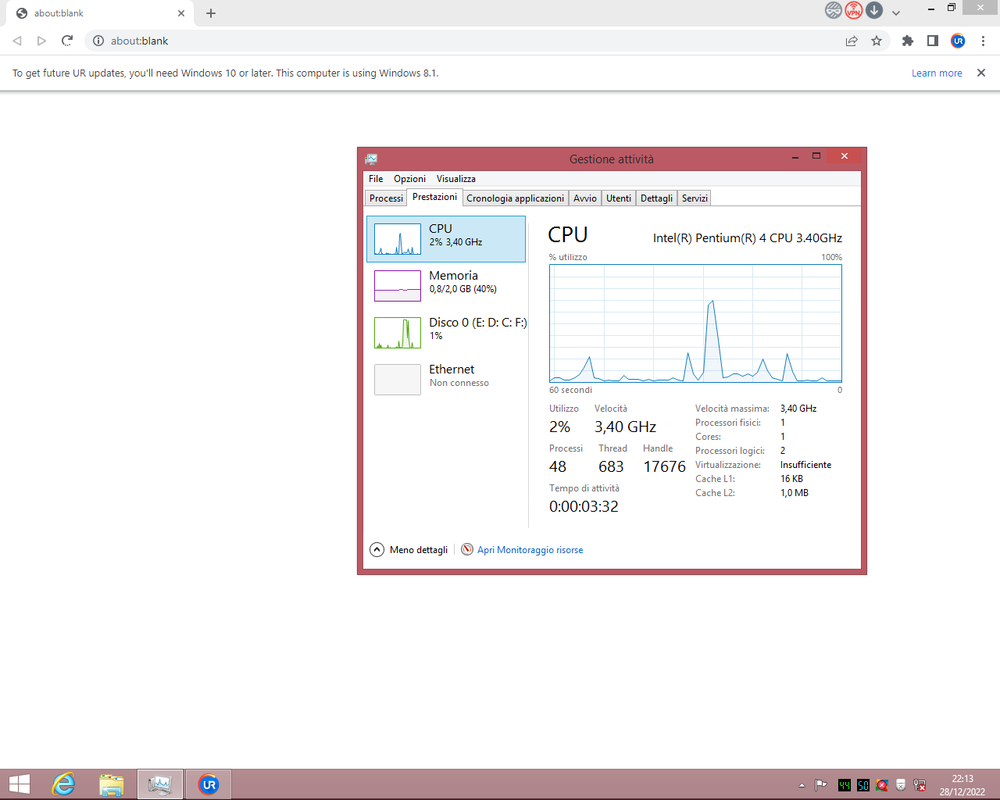Click the cyan 58 tray icon
1000x800 pixels.
(x=863, y=785)
